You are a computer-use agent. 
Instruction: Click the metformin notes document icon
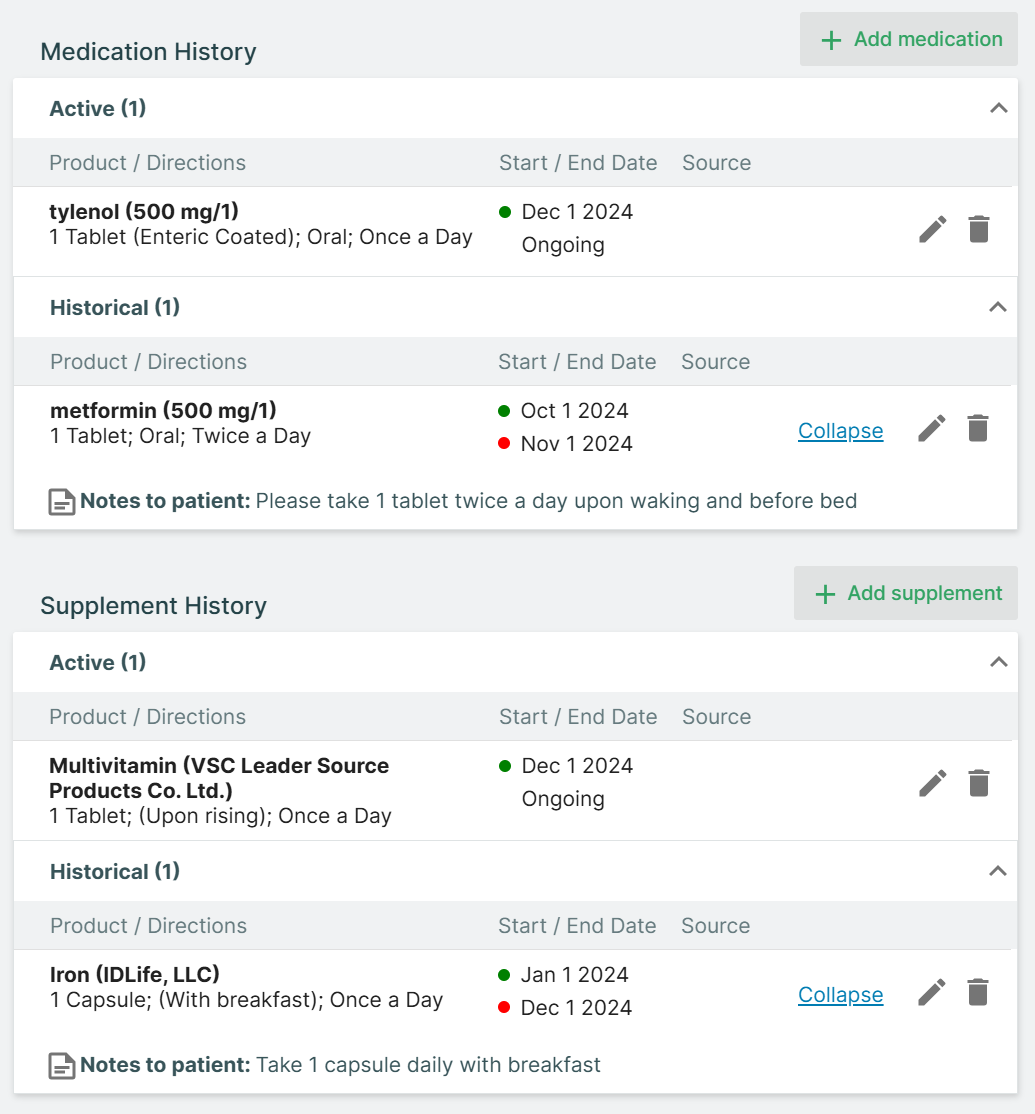pyautogui.click(x=62, y=502)
